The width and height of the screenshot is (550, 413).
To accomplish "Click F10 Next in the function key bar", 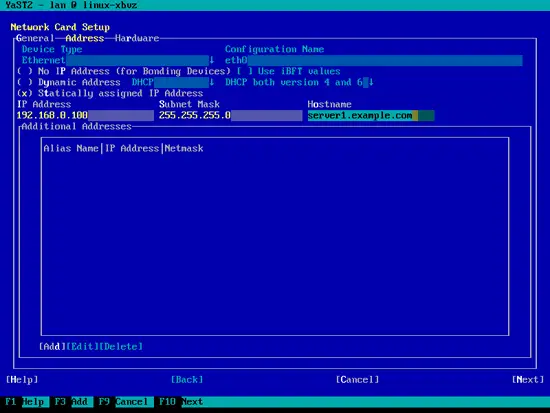I will [181, 402].
